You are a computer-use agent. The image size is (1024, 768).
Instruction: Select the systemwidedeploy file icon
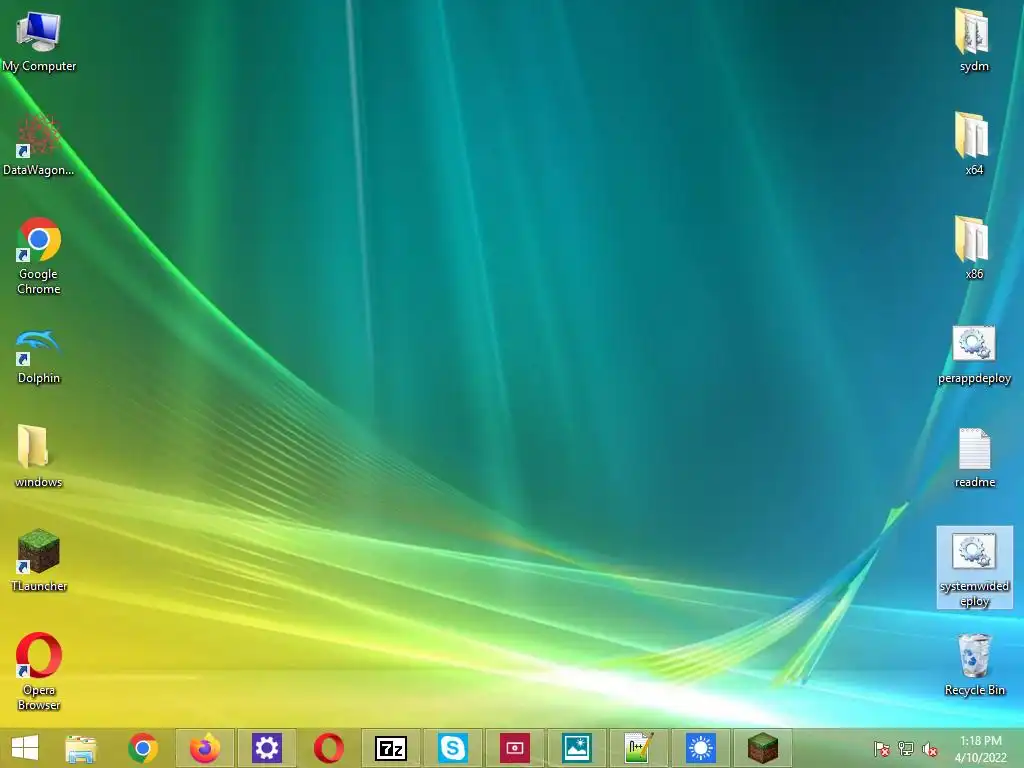click(x=974, y=568)
